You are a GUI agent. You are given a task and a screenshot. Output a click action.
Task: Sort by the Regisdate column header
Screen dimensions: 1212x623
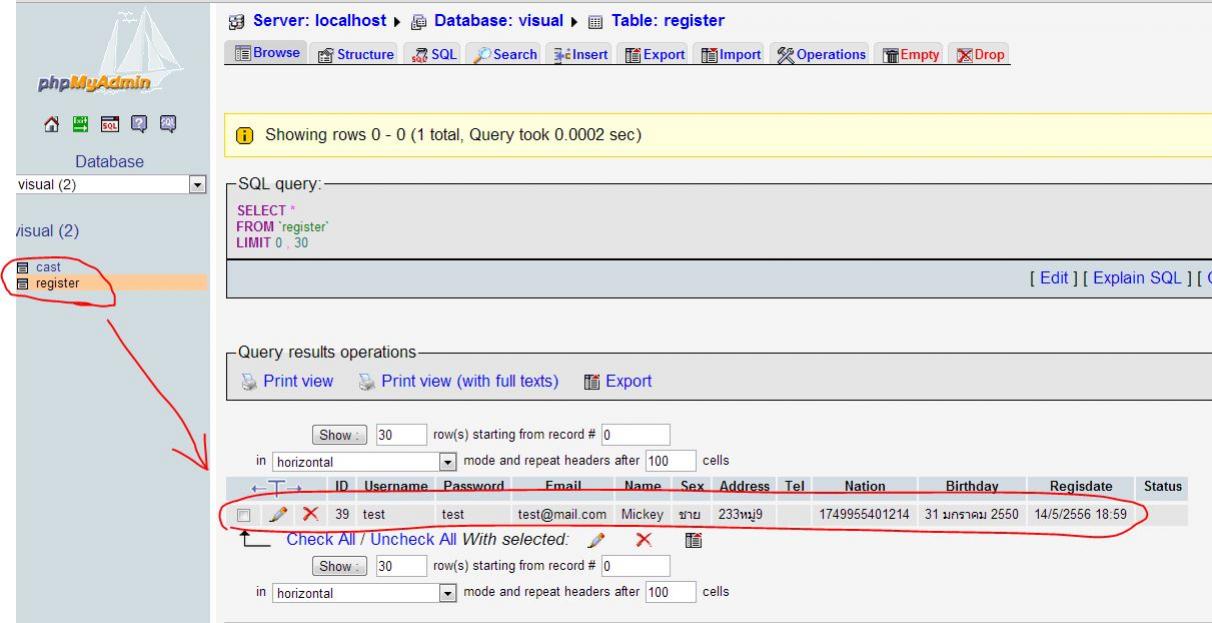(1081, 486)
